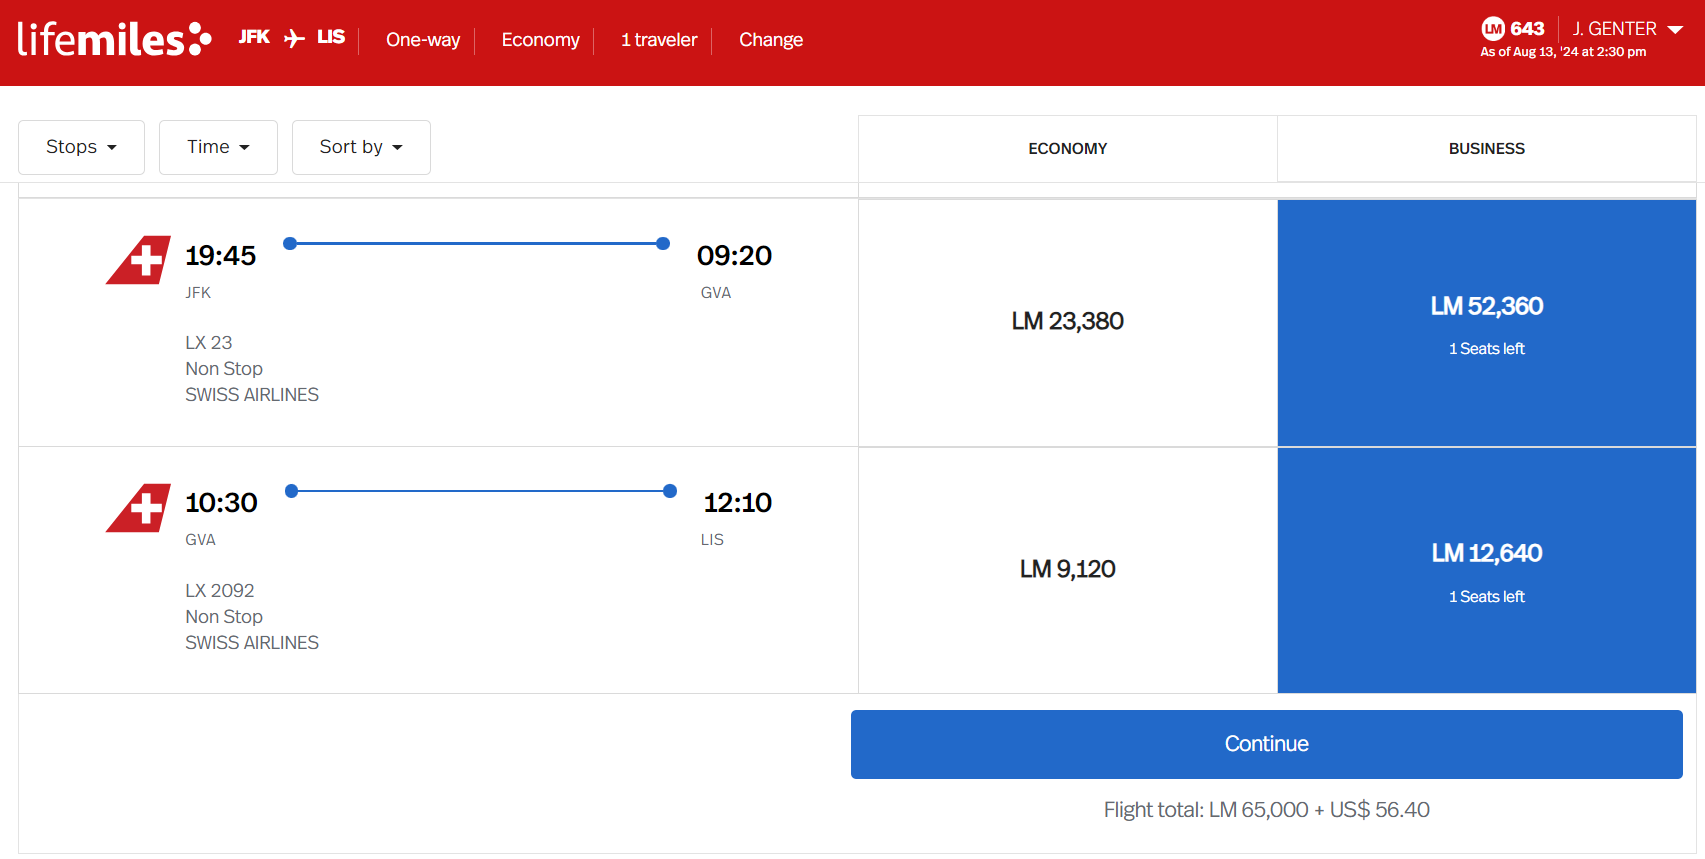Click the GVA departure airport under 10:30
The image size is (1705, 859).
click(x=200, y=540)
